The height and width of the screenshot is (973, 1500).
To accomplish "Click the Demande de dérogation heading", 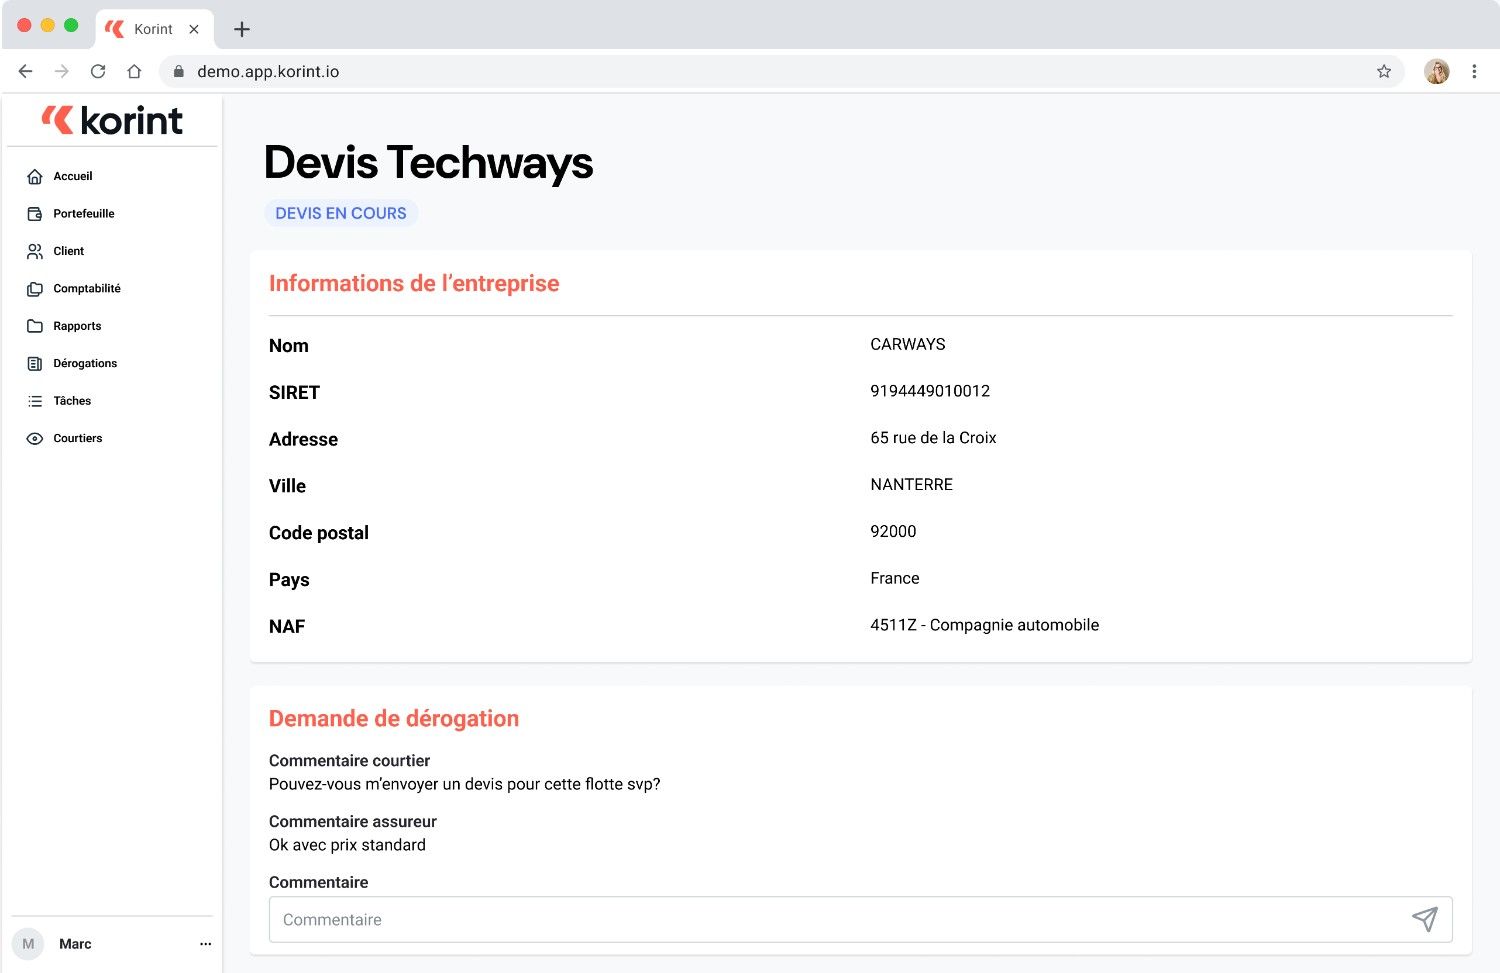I will tap(394, 719).
